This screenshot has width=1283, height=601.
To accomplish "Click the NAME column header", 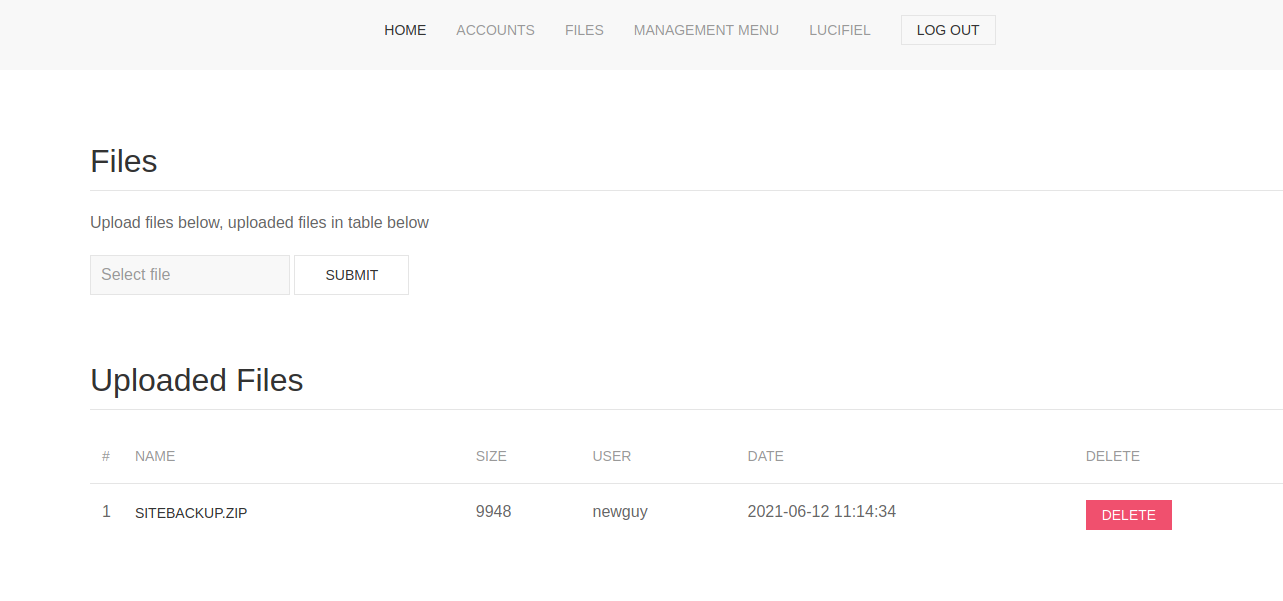I will (x=155, y=456).
